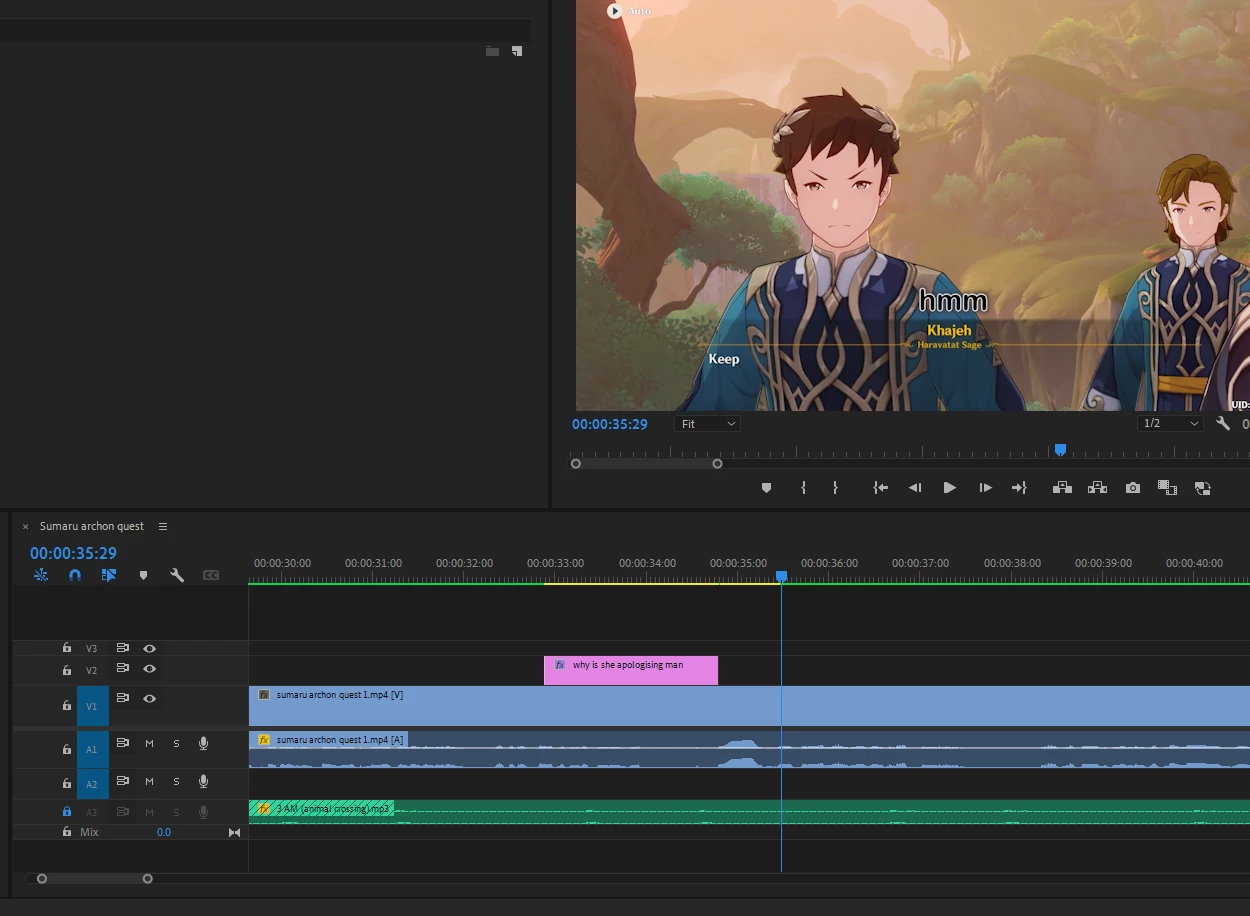1250x916 pixels.
Task: Step back one frame
Action: 914,488
